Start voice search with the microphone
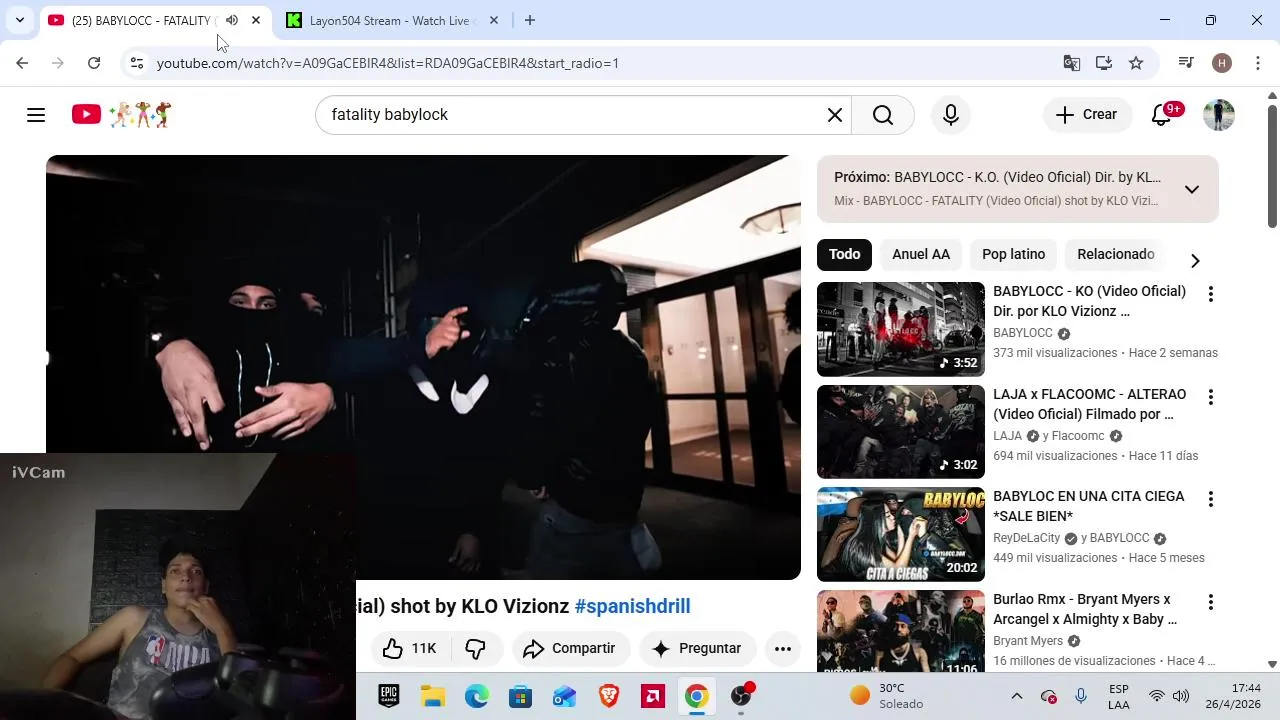This screenshot has height=720, width=1280. click(951, 115)
